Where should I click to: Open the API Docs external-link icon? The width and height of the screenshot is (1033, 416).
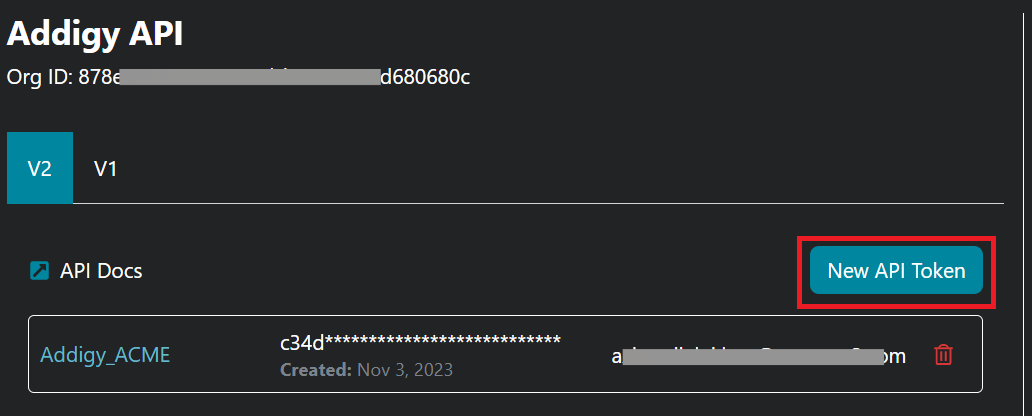[40, 270]
